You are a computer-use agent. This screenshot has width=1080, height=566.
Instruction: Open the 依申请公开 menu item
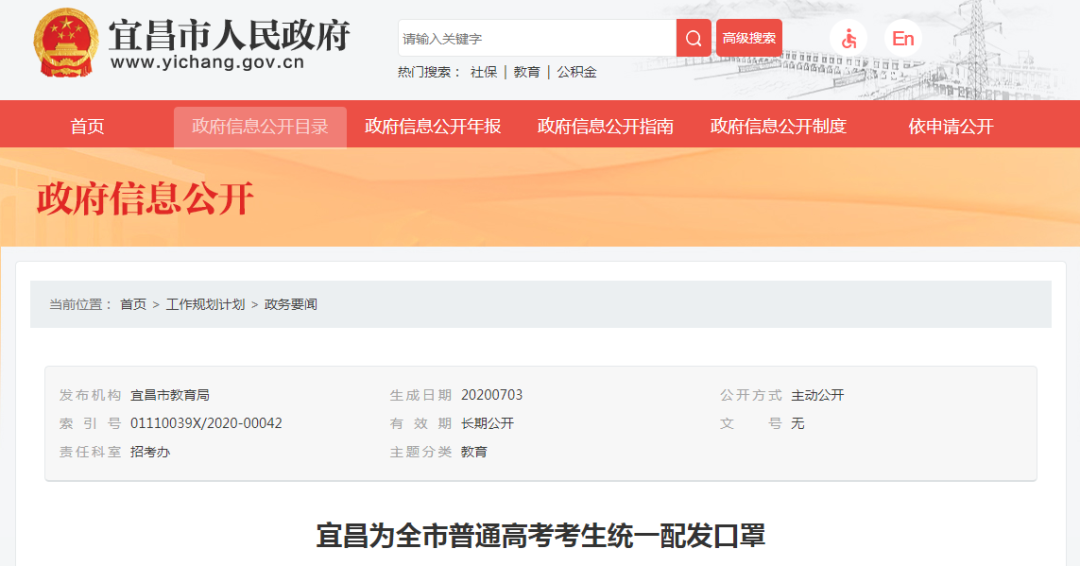pyautogui.click(x=951, y=127)
